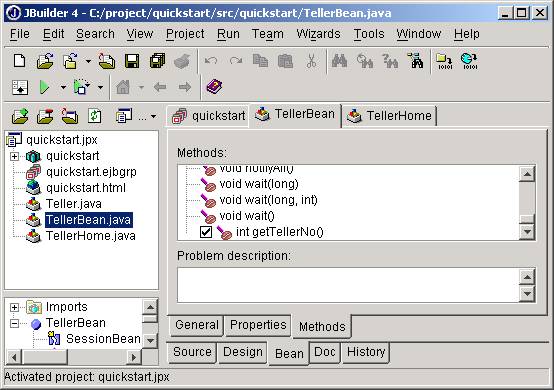Image resolution: width=554 pixels, height=390 pixels.
Task: Click the Help book icon
Action: 214,87
